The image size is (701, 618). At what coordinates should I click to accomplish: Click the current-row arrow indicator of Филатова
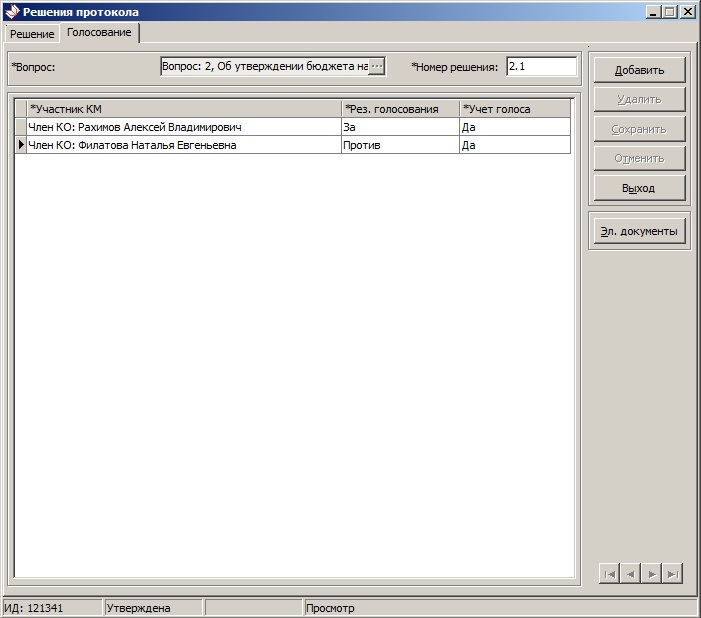click(x=21, y=145)
